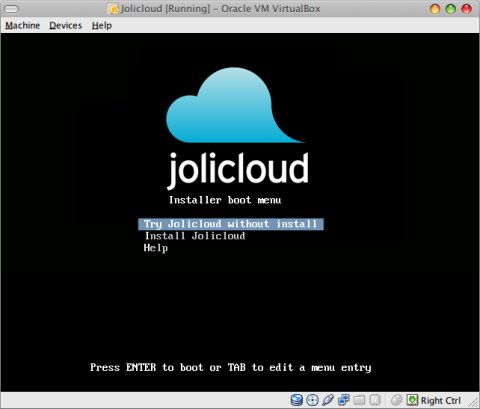The width and height of the screenshot is (480, 409).
Task: Click the 'Installer boot menu' heading text
Action: (225, 200)
